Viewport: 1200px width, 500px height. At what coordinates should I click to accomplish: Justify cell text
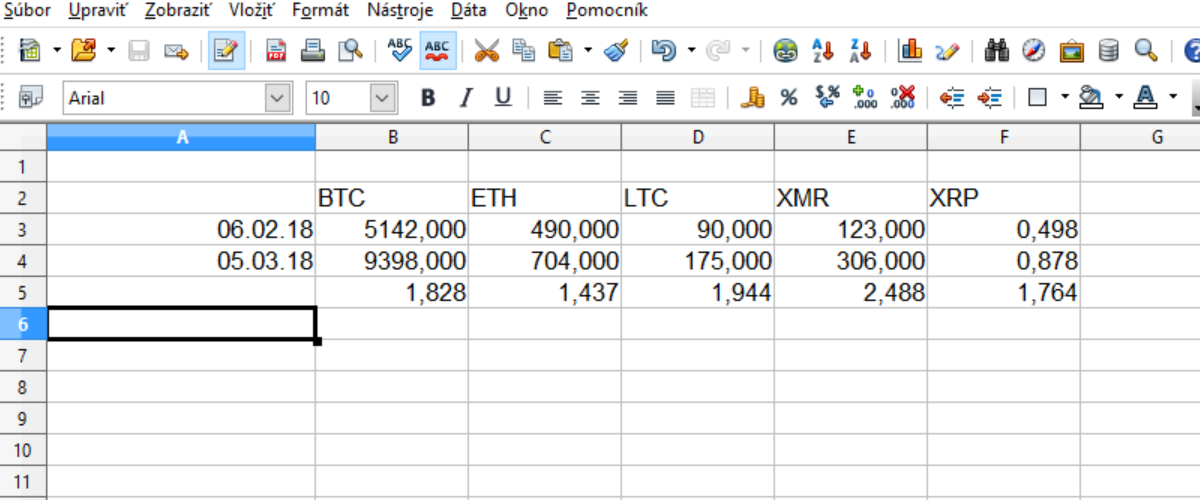click(665, 98)
